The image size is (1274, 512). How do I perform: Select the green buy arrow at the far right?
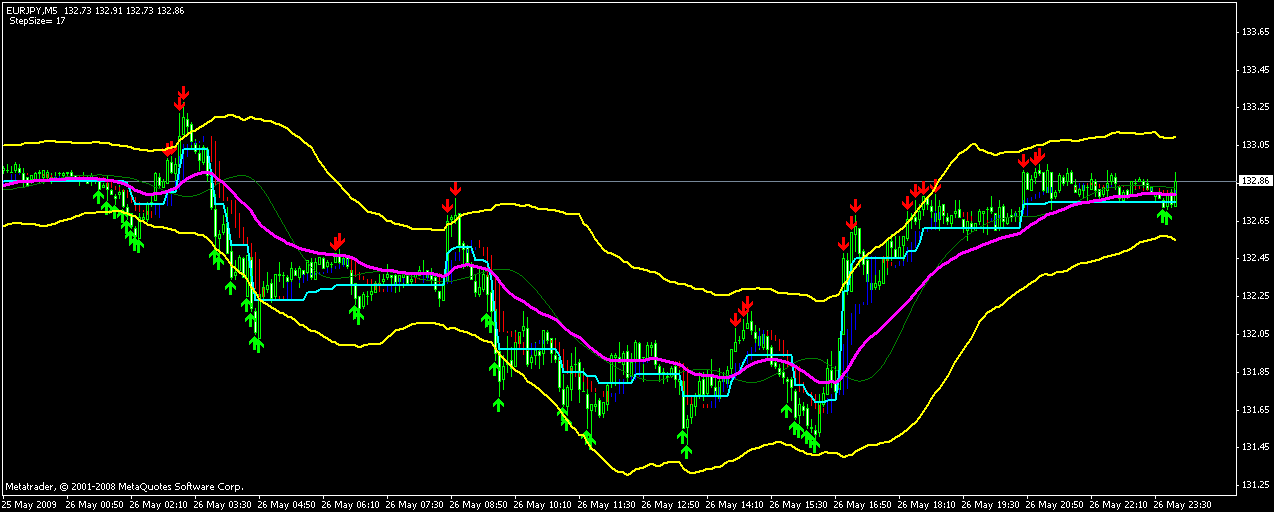point(1165,214)
